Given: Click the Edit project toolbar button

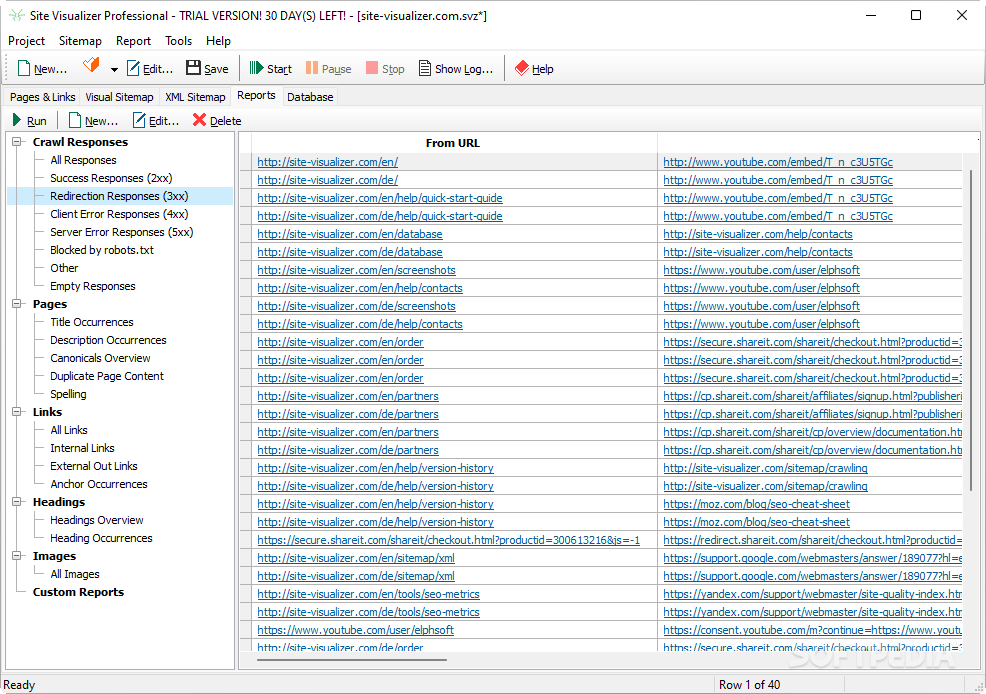Looking at the screenshot, I should 150,69.
